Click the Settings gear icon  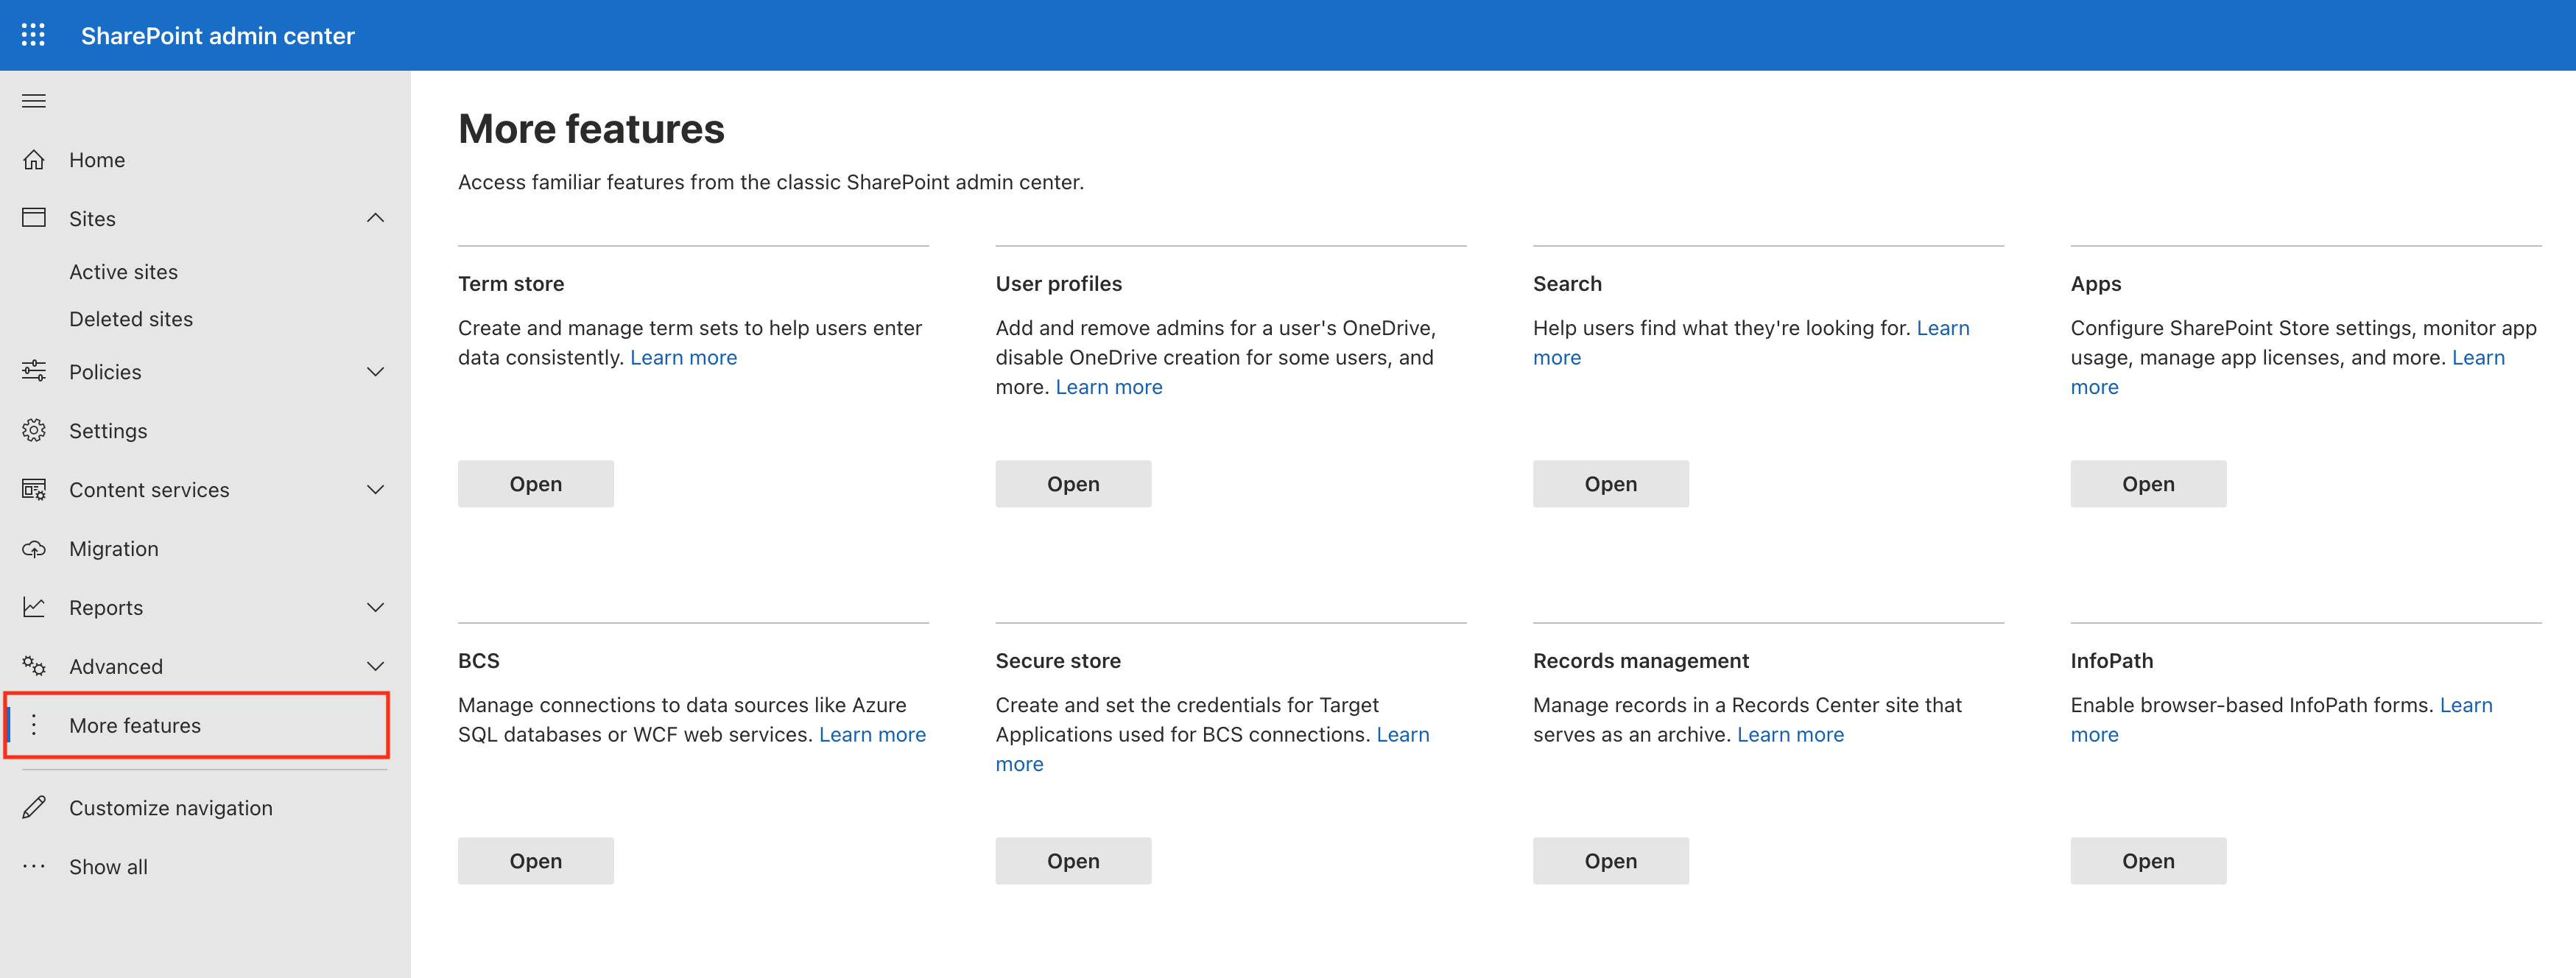coord(34,431)
